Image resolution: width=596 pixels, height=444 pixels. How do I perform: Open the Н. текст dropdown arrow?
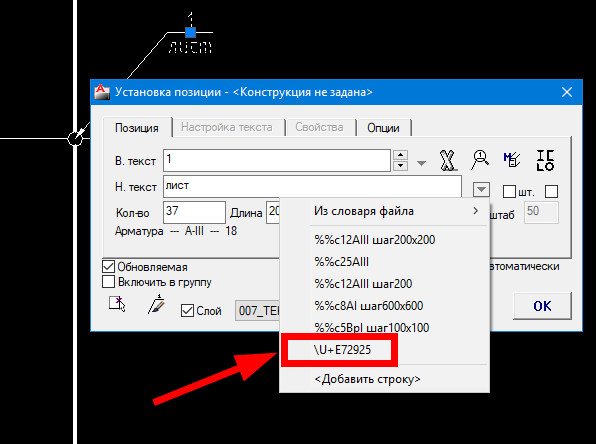point(481,189)
